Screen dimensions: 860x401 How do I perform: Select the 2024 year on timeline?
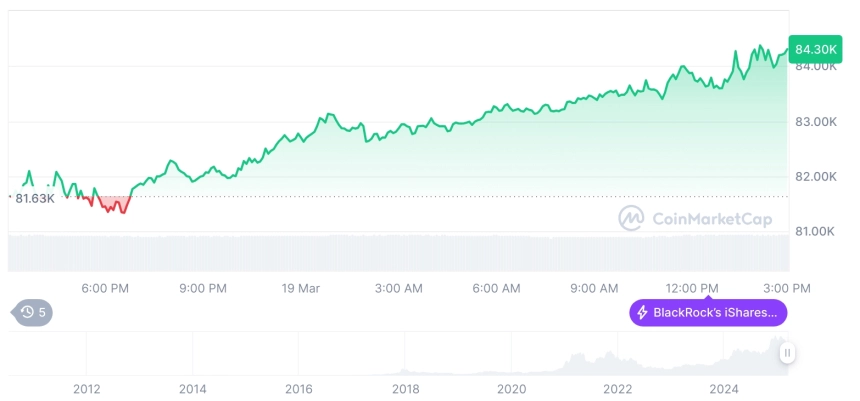pos(724,389)
